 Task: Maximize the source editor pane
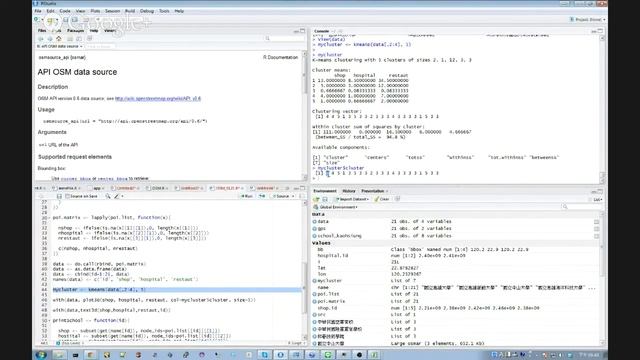(302, 188)
